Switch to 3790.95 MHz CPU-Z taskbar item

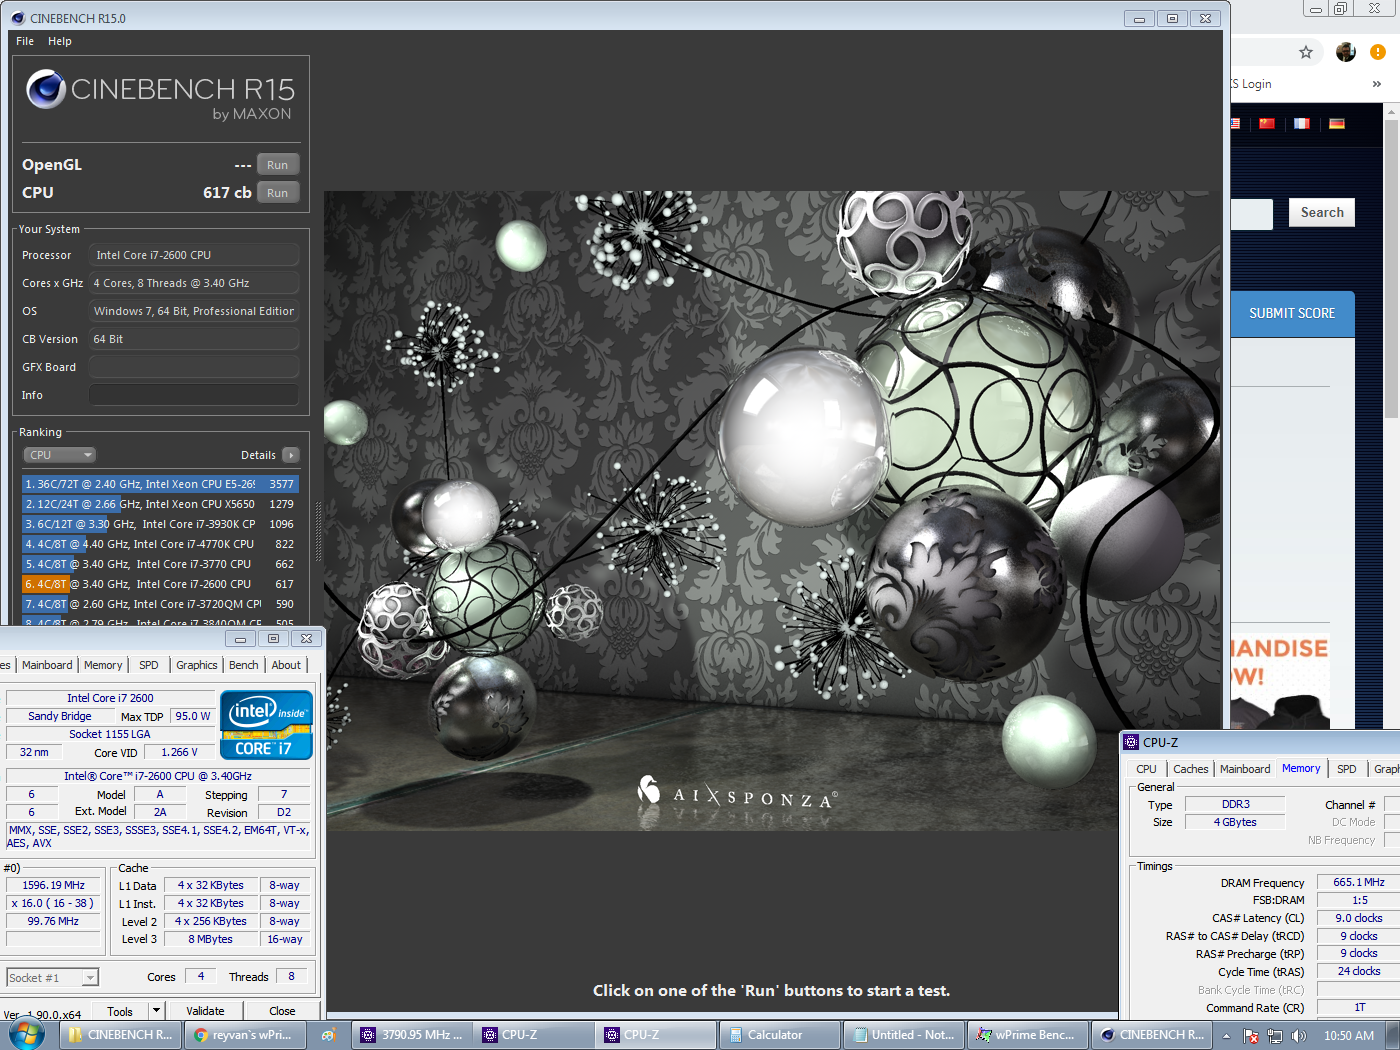coord(412,1035)
